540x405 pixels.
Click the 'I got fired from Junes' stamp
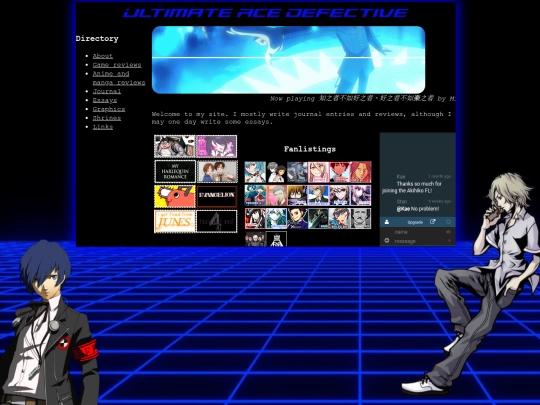click(175, 222)
